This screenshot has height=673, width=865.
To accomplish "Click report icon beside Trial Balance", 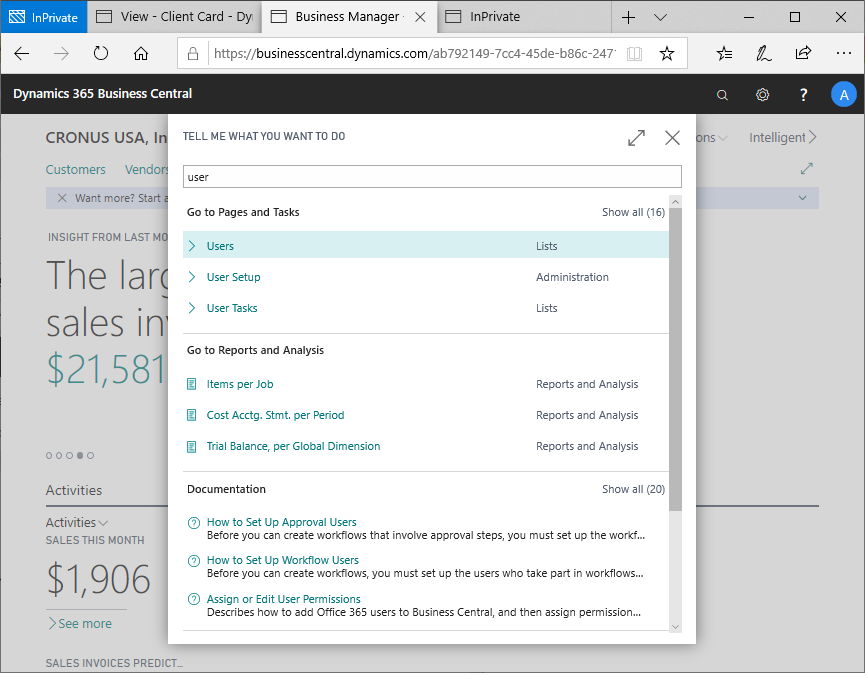I will (x=191, y=446).
